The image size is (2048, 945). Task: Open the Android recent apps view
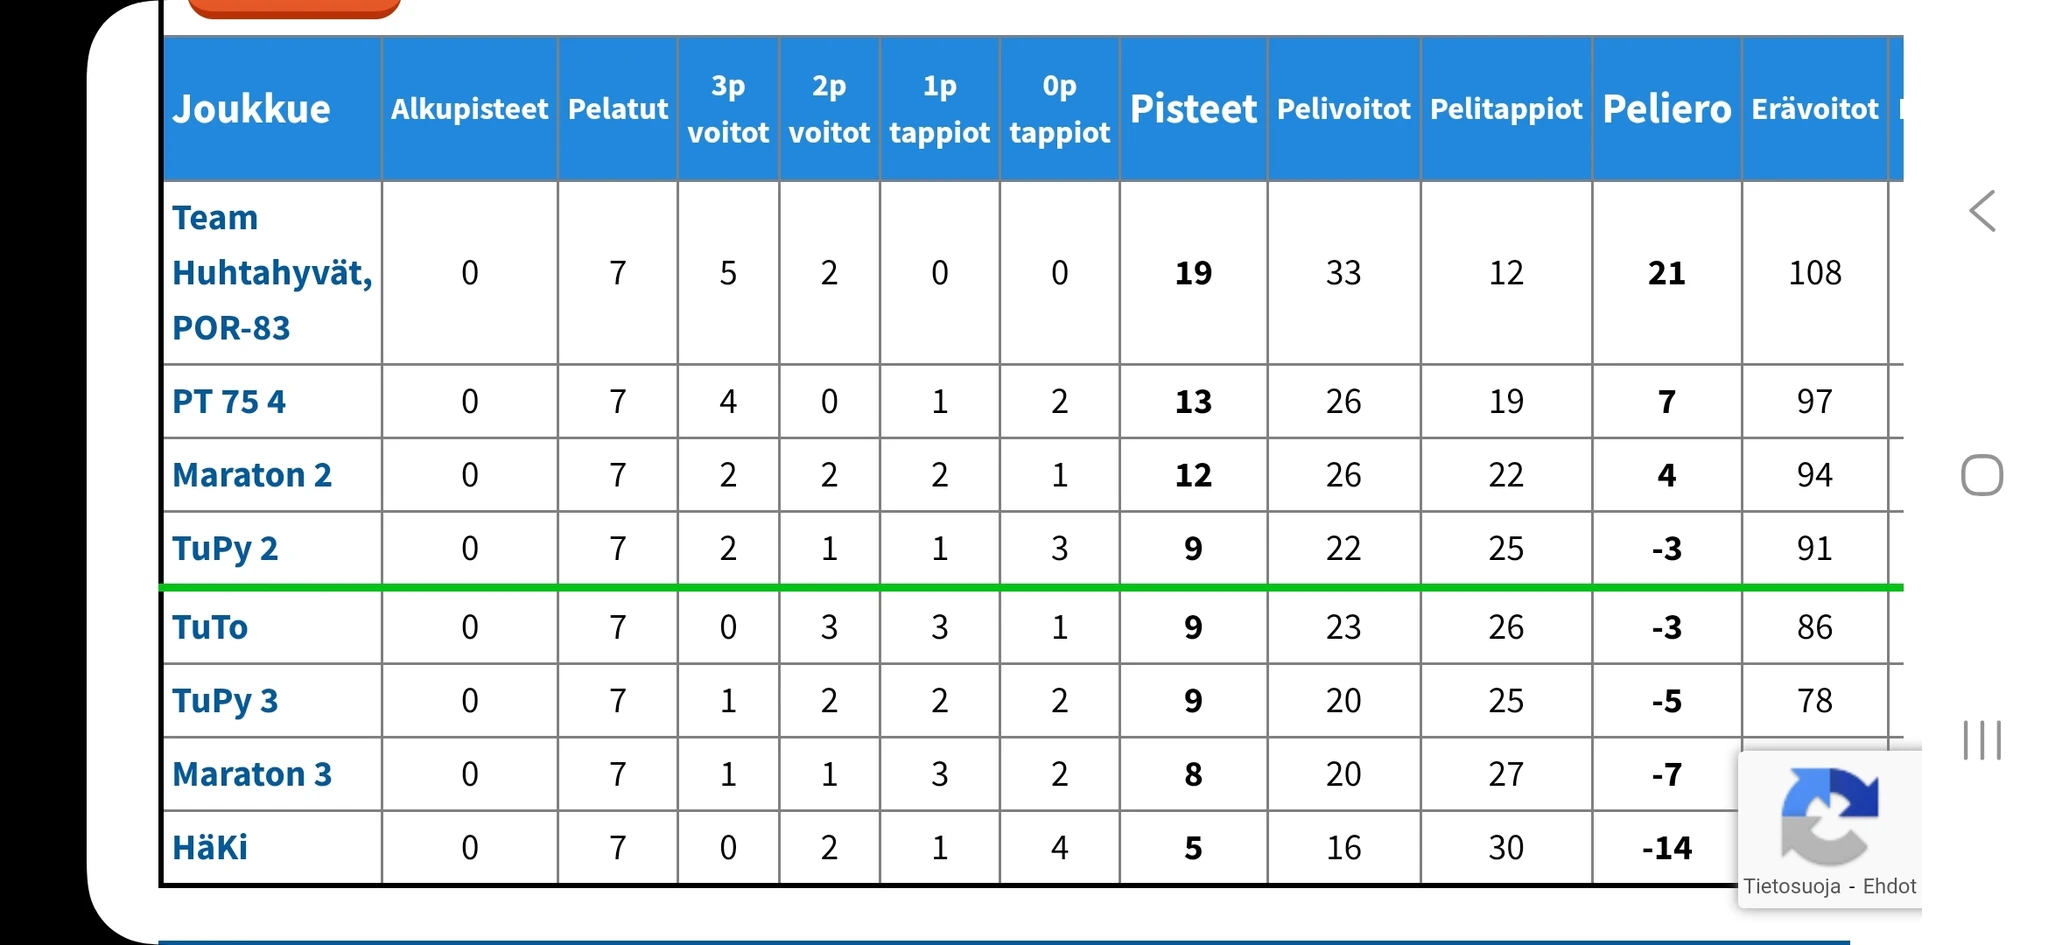click(x=1982, y=740)
